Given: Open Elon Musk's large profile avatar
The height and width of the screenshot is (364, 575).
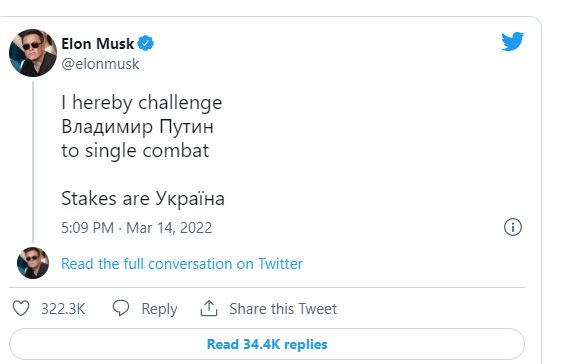Looking at the screenshot, I should pos(33,53).
